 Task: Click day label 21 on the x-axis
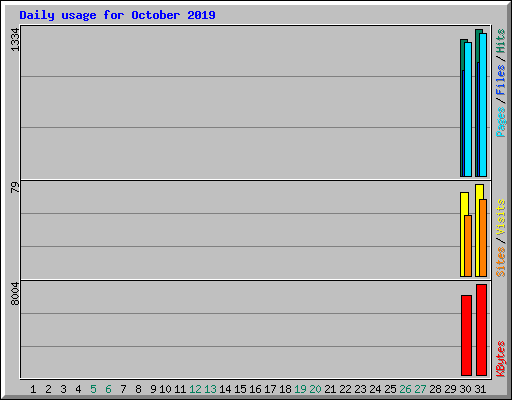coord(330,389)
